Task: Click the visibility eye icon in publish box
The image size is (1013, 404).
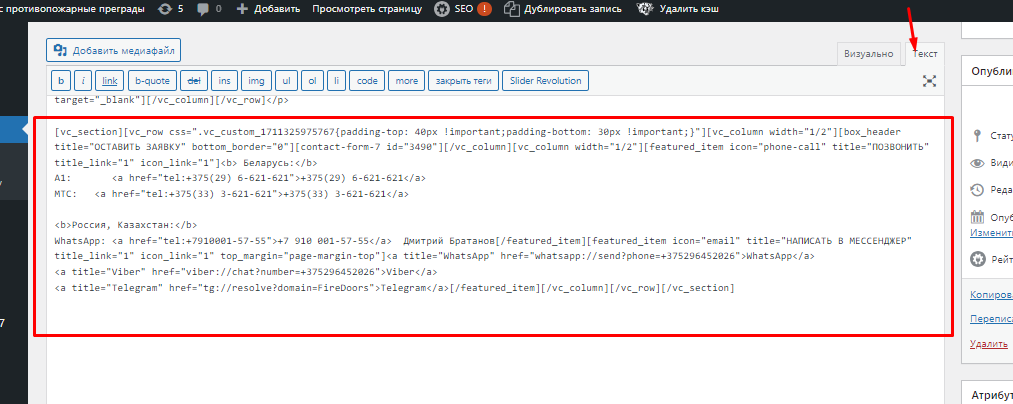Action: point(977,163)
